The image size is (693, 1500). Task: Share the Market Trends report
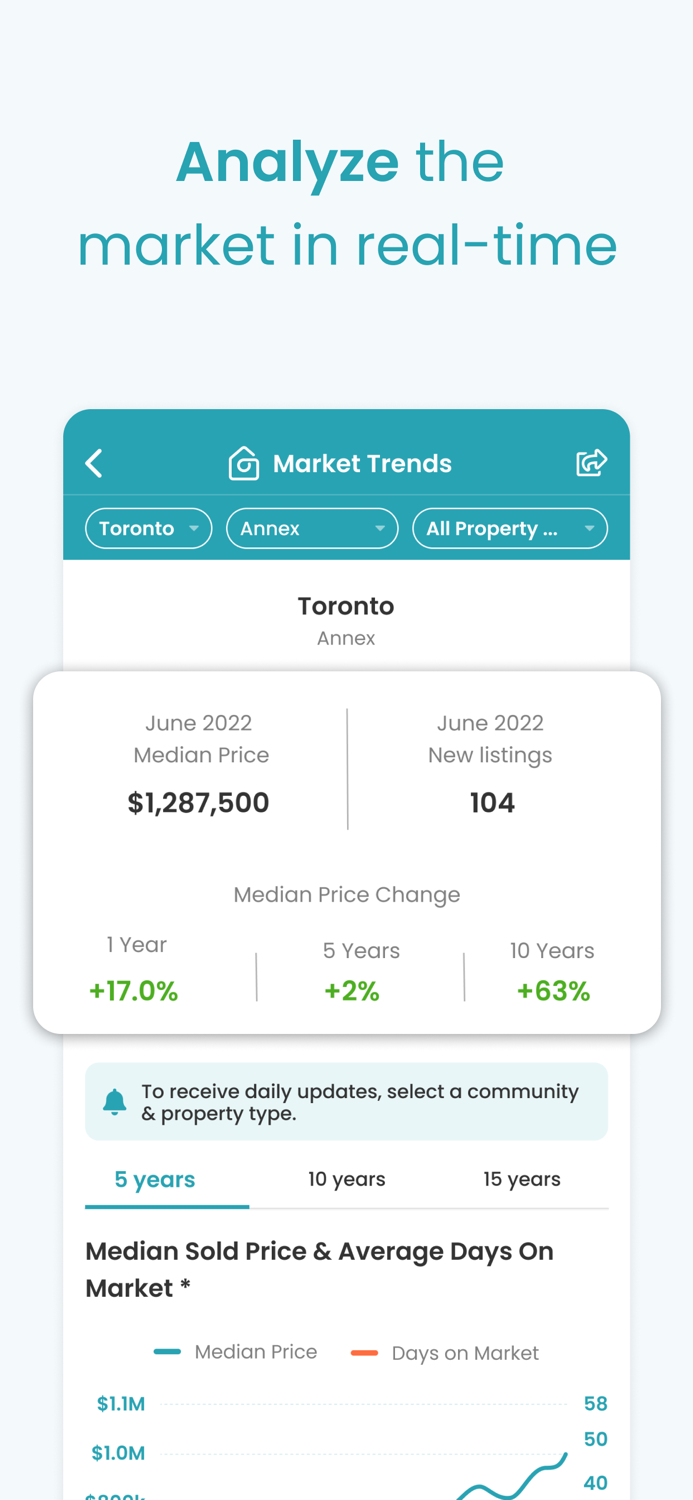(x=592, y=462)
